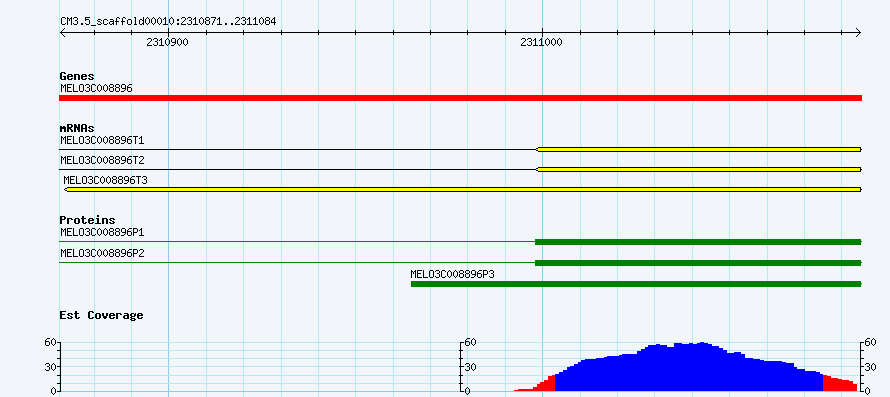
Task: Click the MELO3C008896P3 green protein bar
Action: tap(636, 284)
